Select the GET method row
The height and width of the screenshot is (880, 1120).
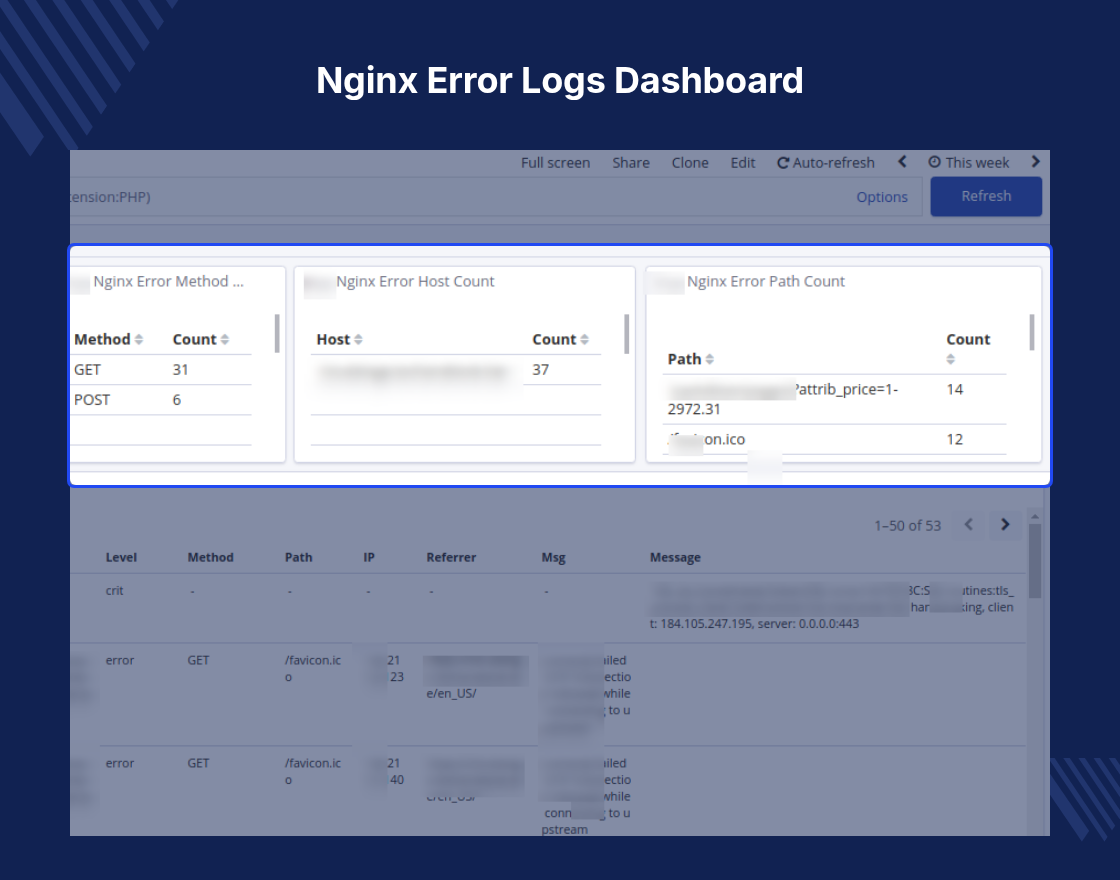pyautogui.click(x=163, y=370)
